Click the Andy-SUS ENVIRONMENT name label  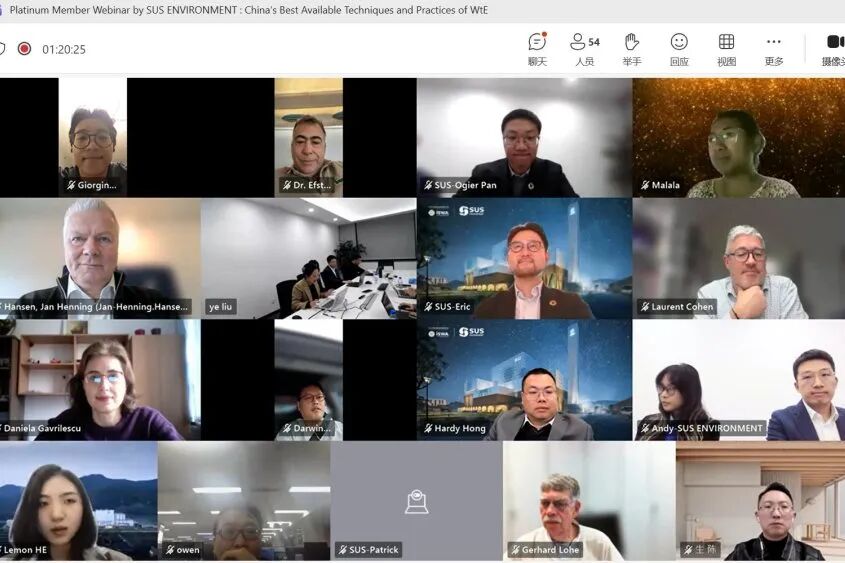coord(701,428)
